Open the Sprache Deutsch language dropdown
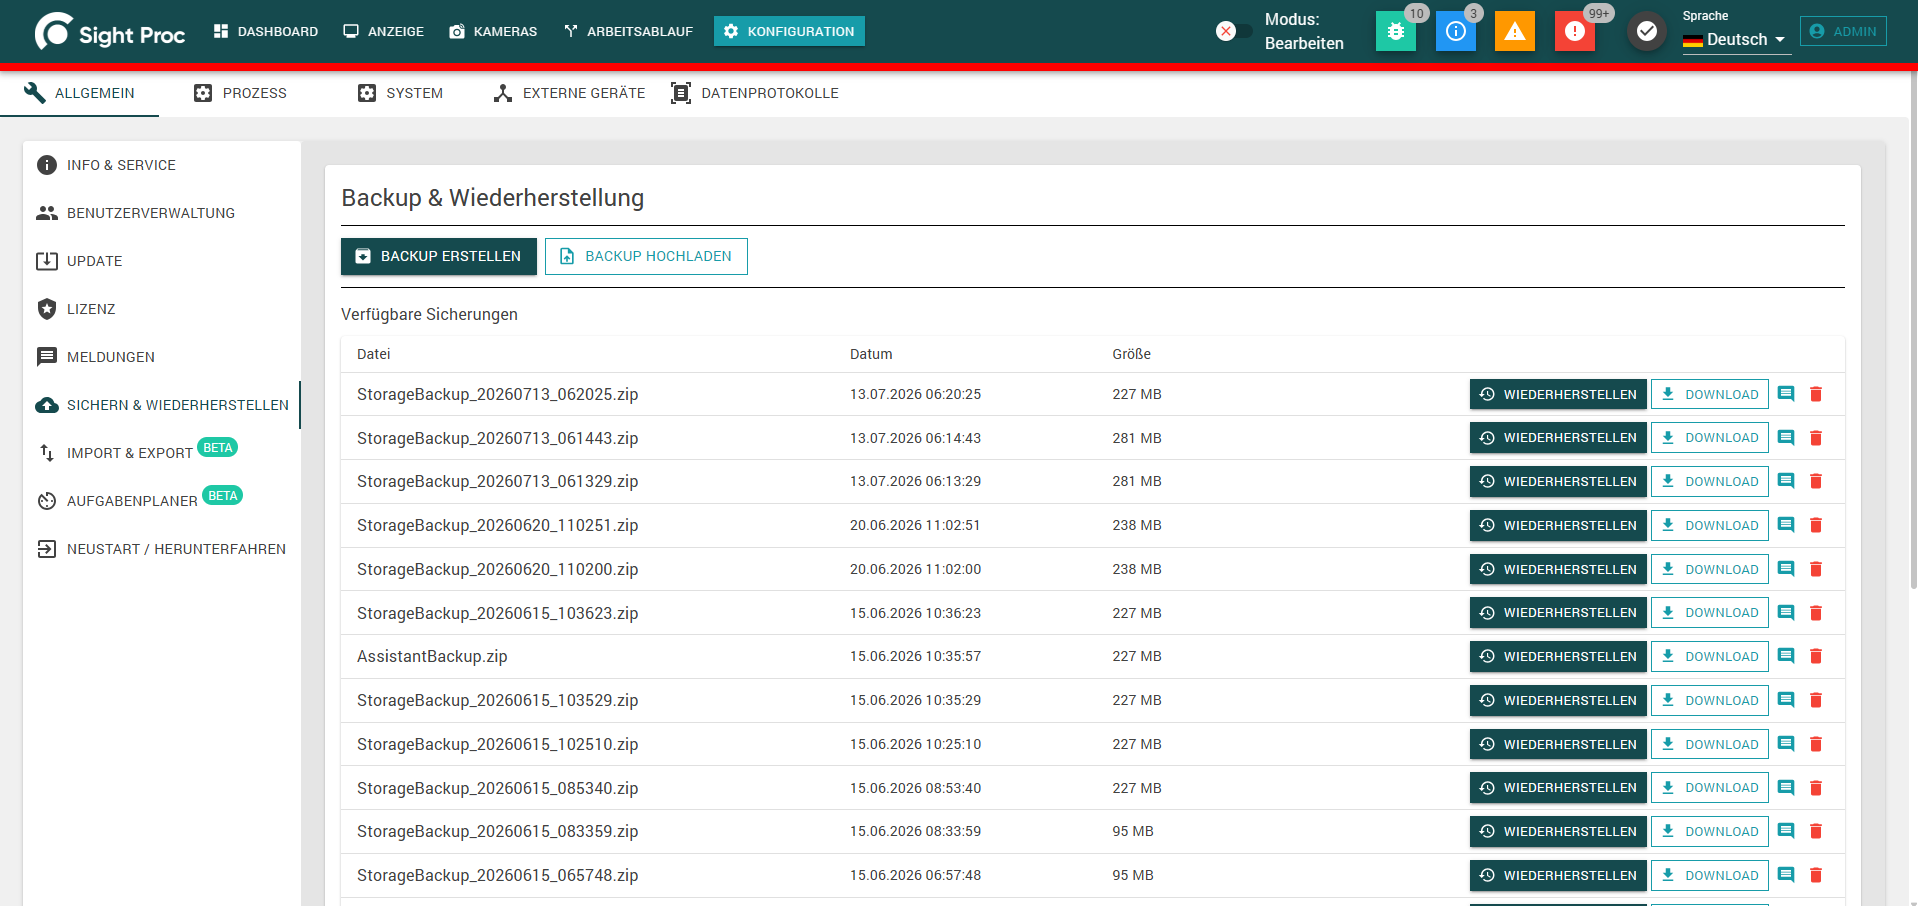Viewport: 1918px width, 906px height. (1736, 39)
